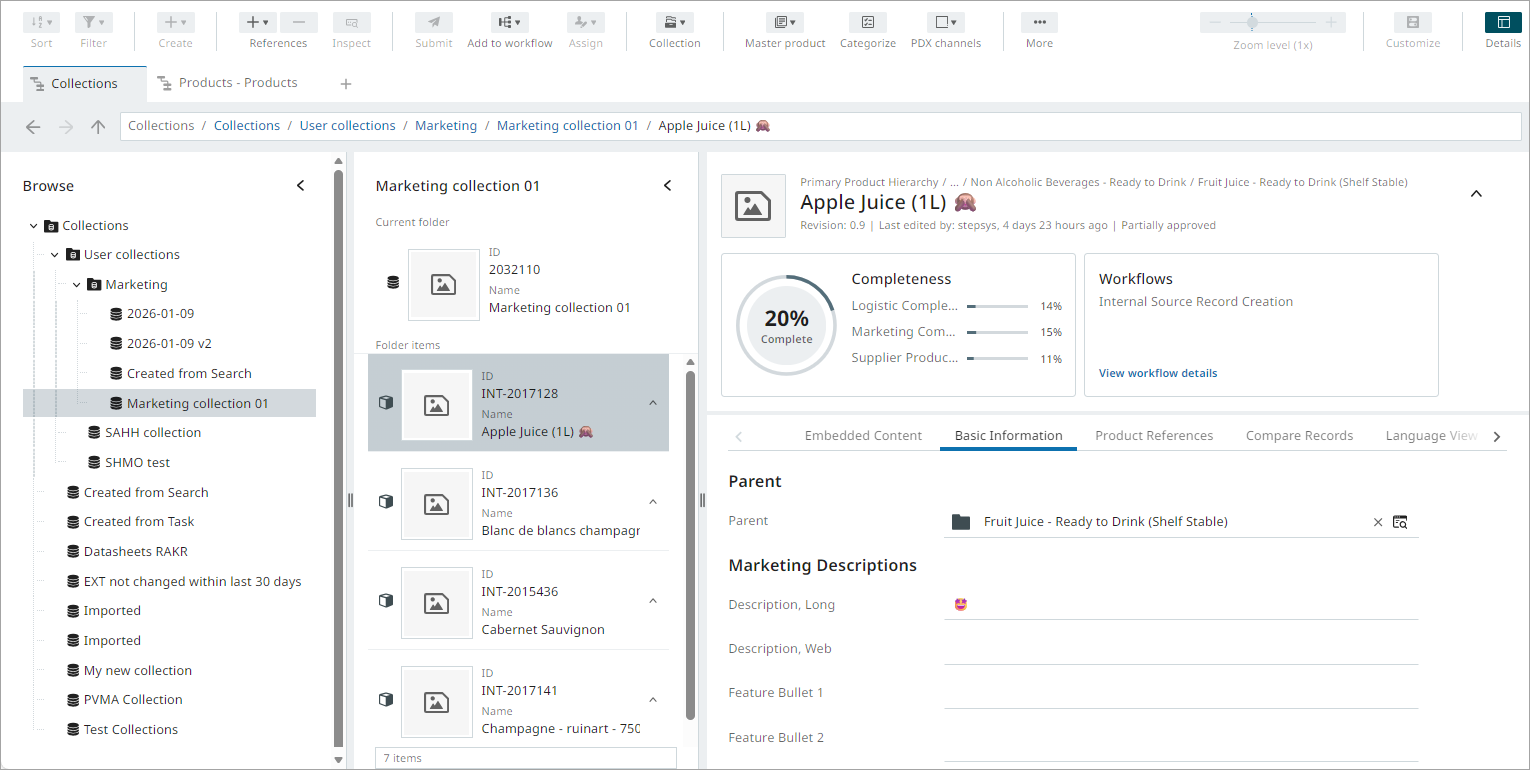Collapse the Marketing tree folder
The image size is (1530, 770).
coord(76,285)
